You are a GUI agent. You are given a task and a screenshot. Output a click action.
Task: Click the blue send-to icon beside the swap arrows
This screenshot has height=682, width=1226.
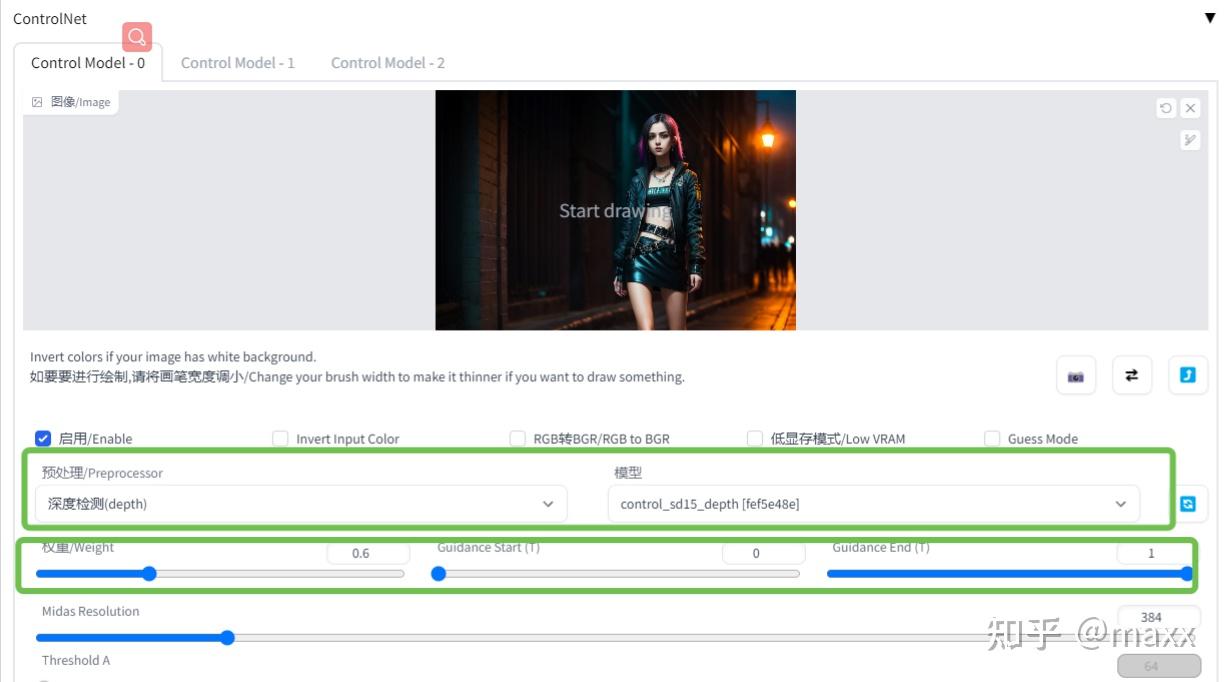[x=1190, y=375]
